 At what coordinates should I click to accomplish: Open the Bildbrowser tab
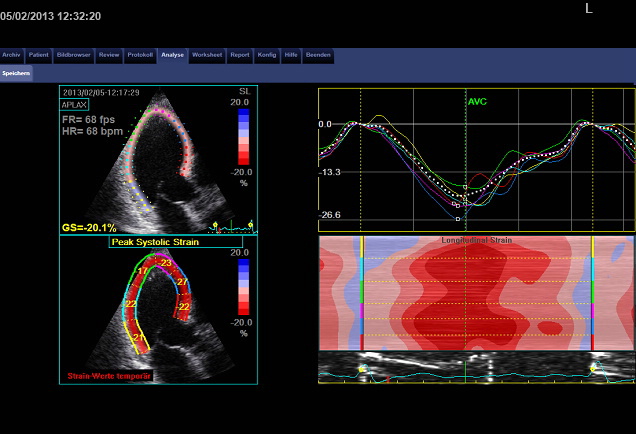click(72, 55)
